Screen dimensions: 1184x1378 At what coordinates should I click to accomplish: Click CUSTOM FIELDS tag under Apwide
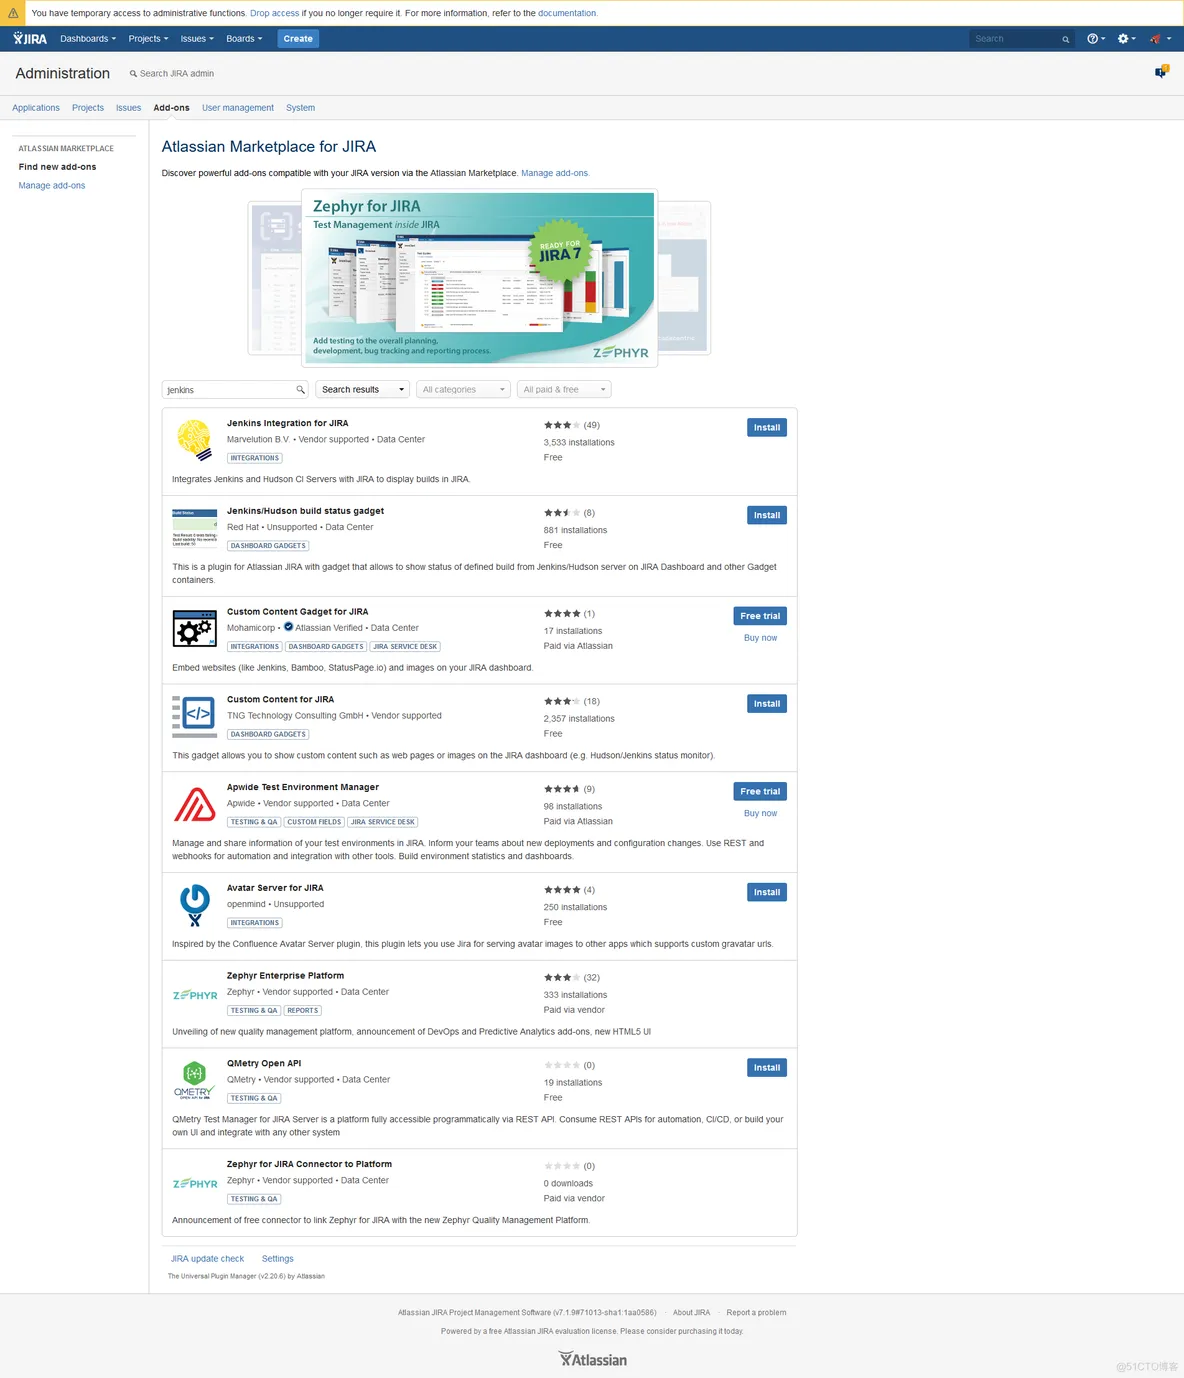point(314,822)
